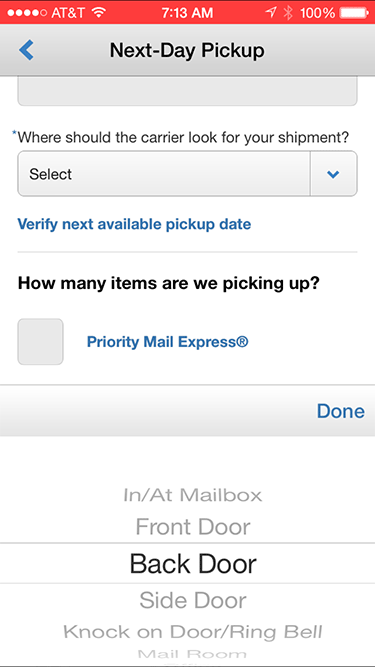This screenshot has width=375, height=667.
Task: Open dropdown using the blue chevron arrow
Action: pyautogui.click(x=334, y=174)
